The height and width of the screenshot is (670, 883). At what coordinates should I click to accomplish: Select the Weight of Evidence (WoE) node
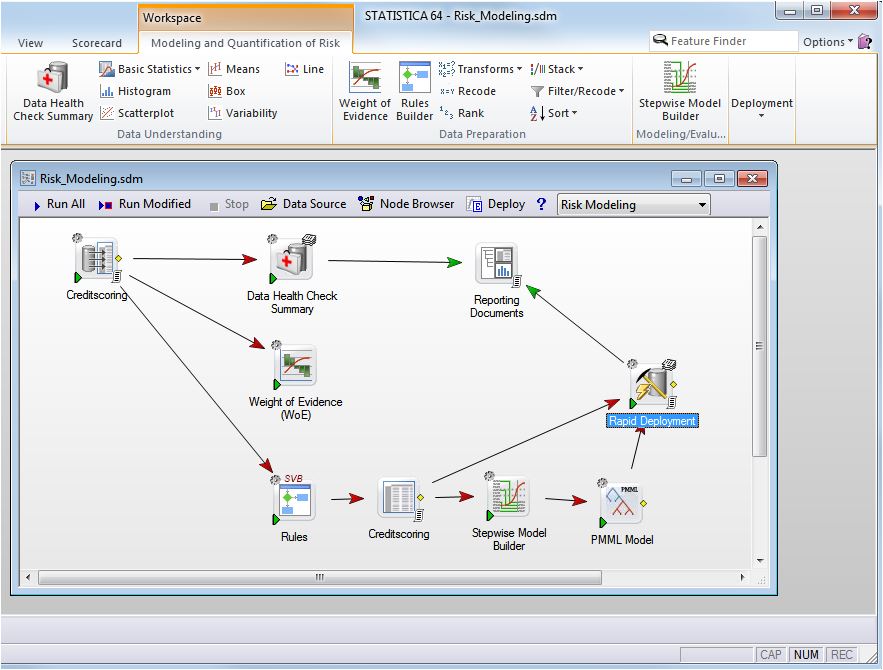(x=295, y=365)
